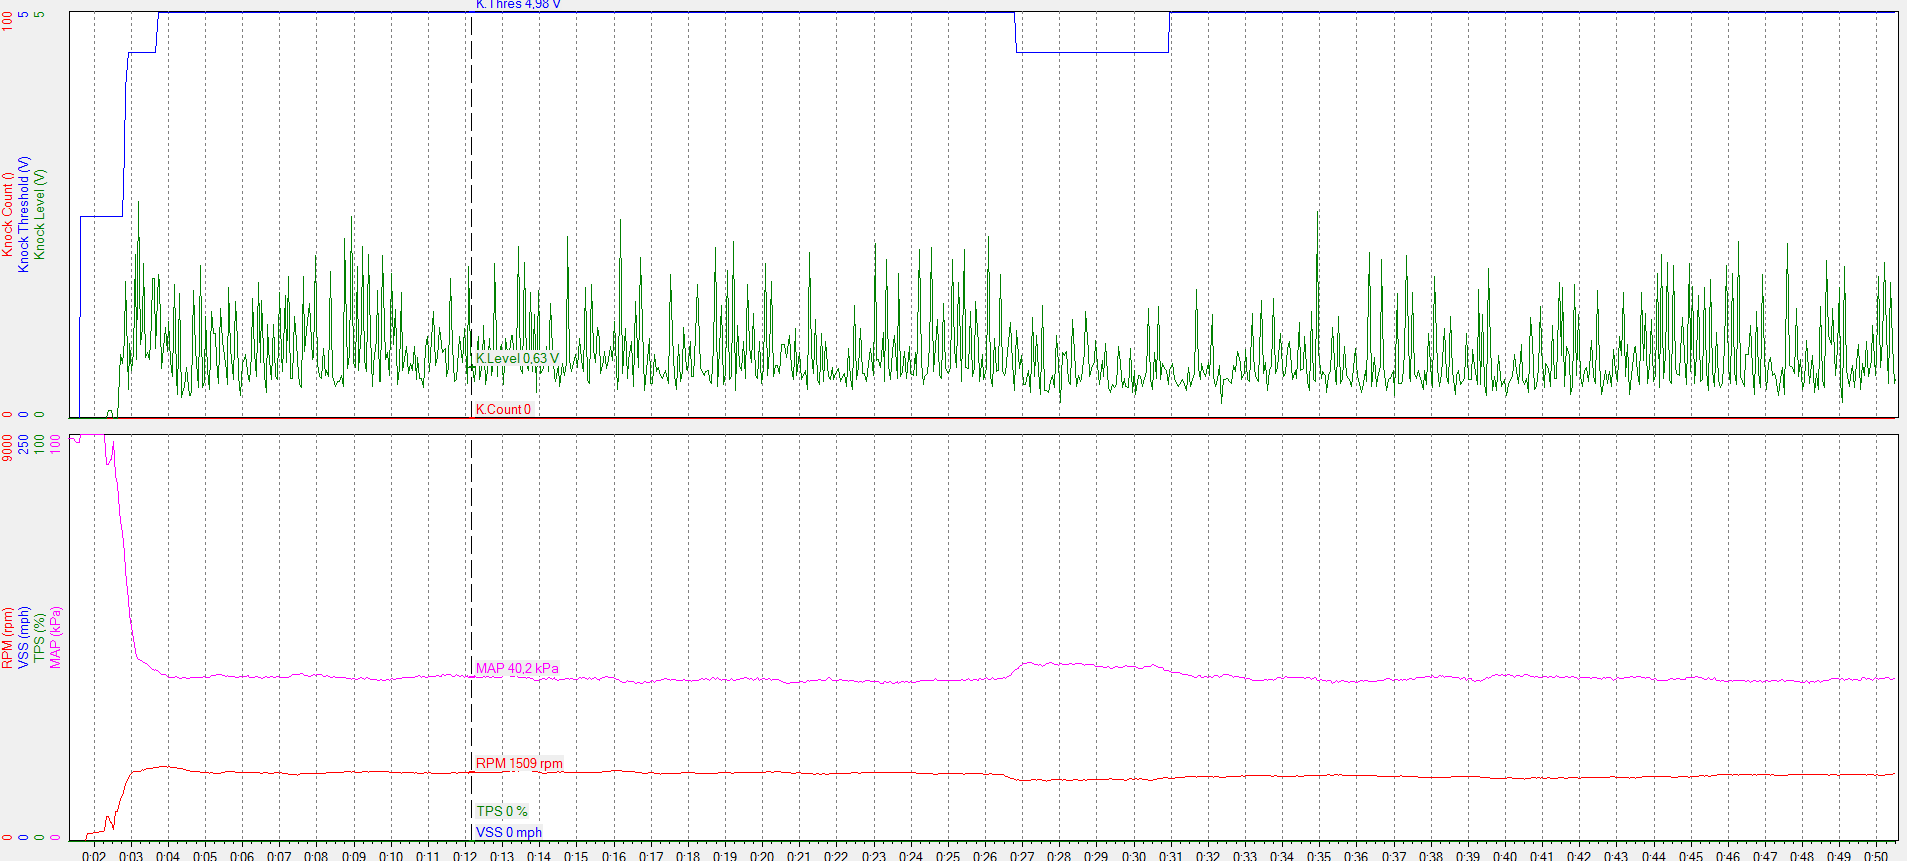This screenshot has height=861, width=1907.
Task: Select the TPS (%) axis title
Action: (x=40, y=637)
